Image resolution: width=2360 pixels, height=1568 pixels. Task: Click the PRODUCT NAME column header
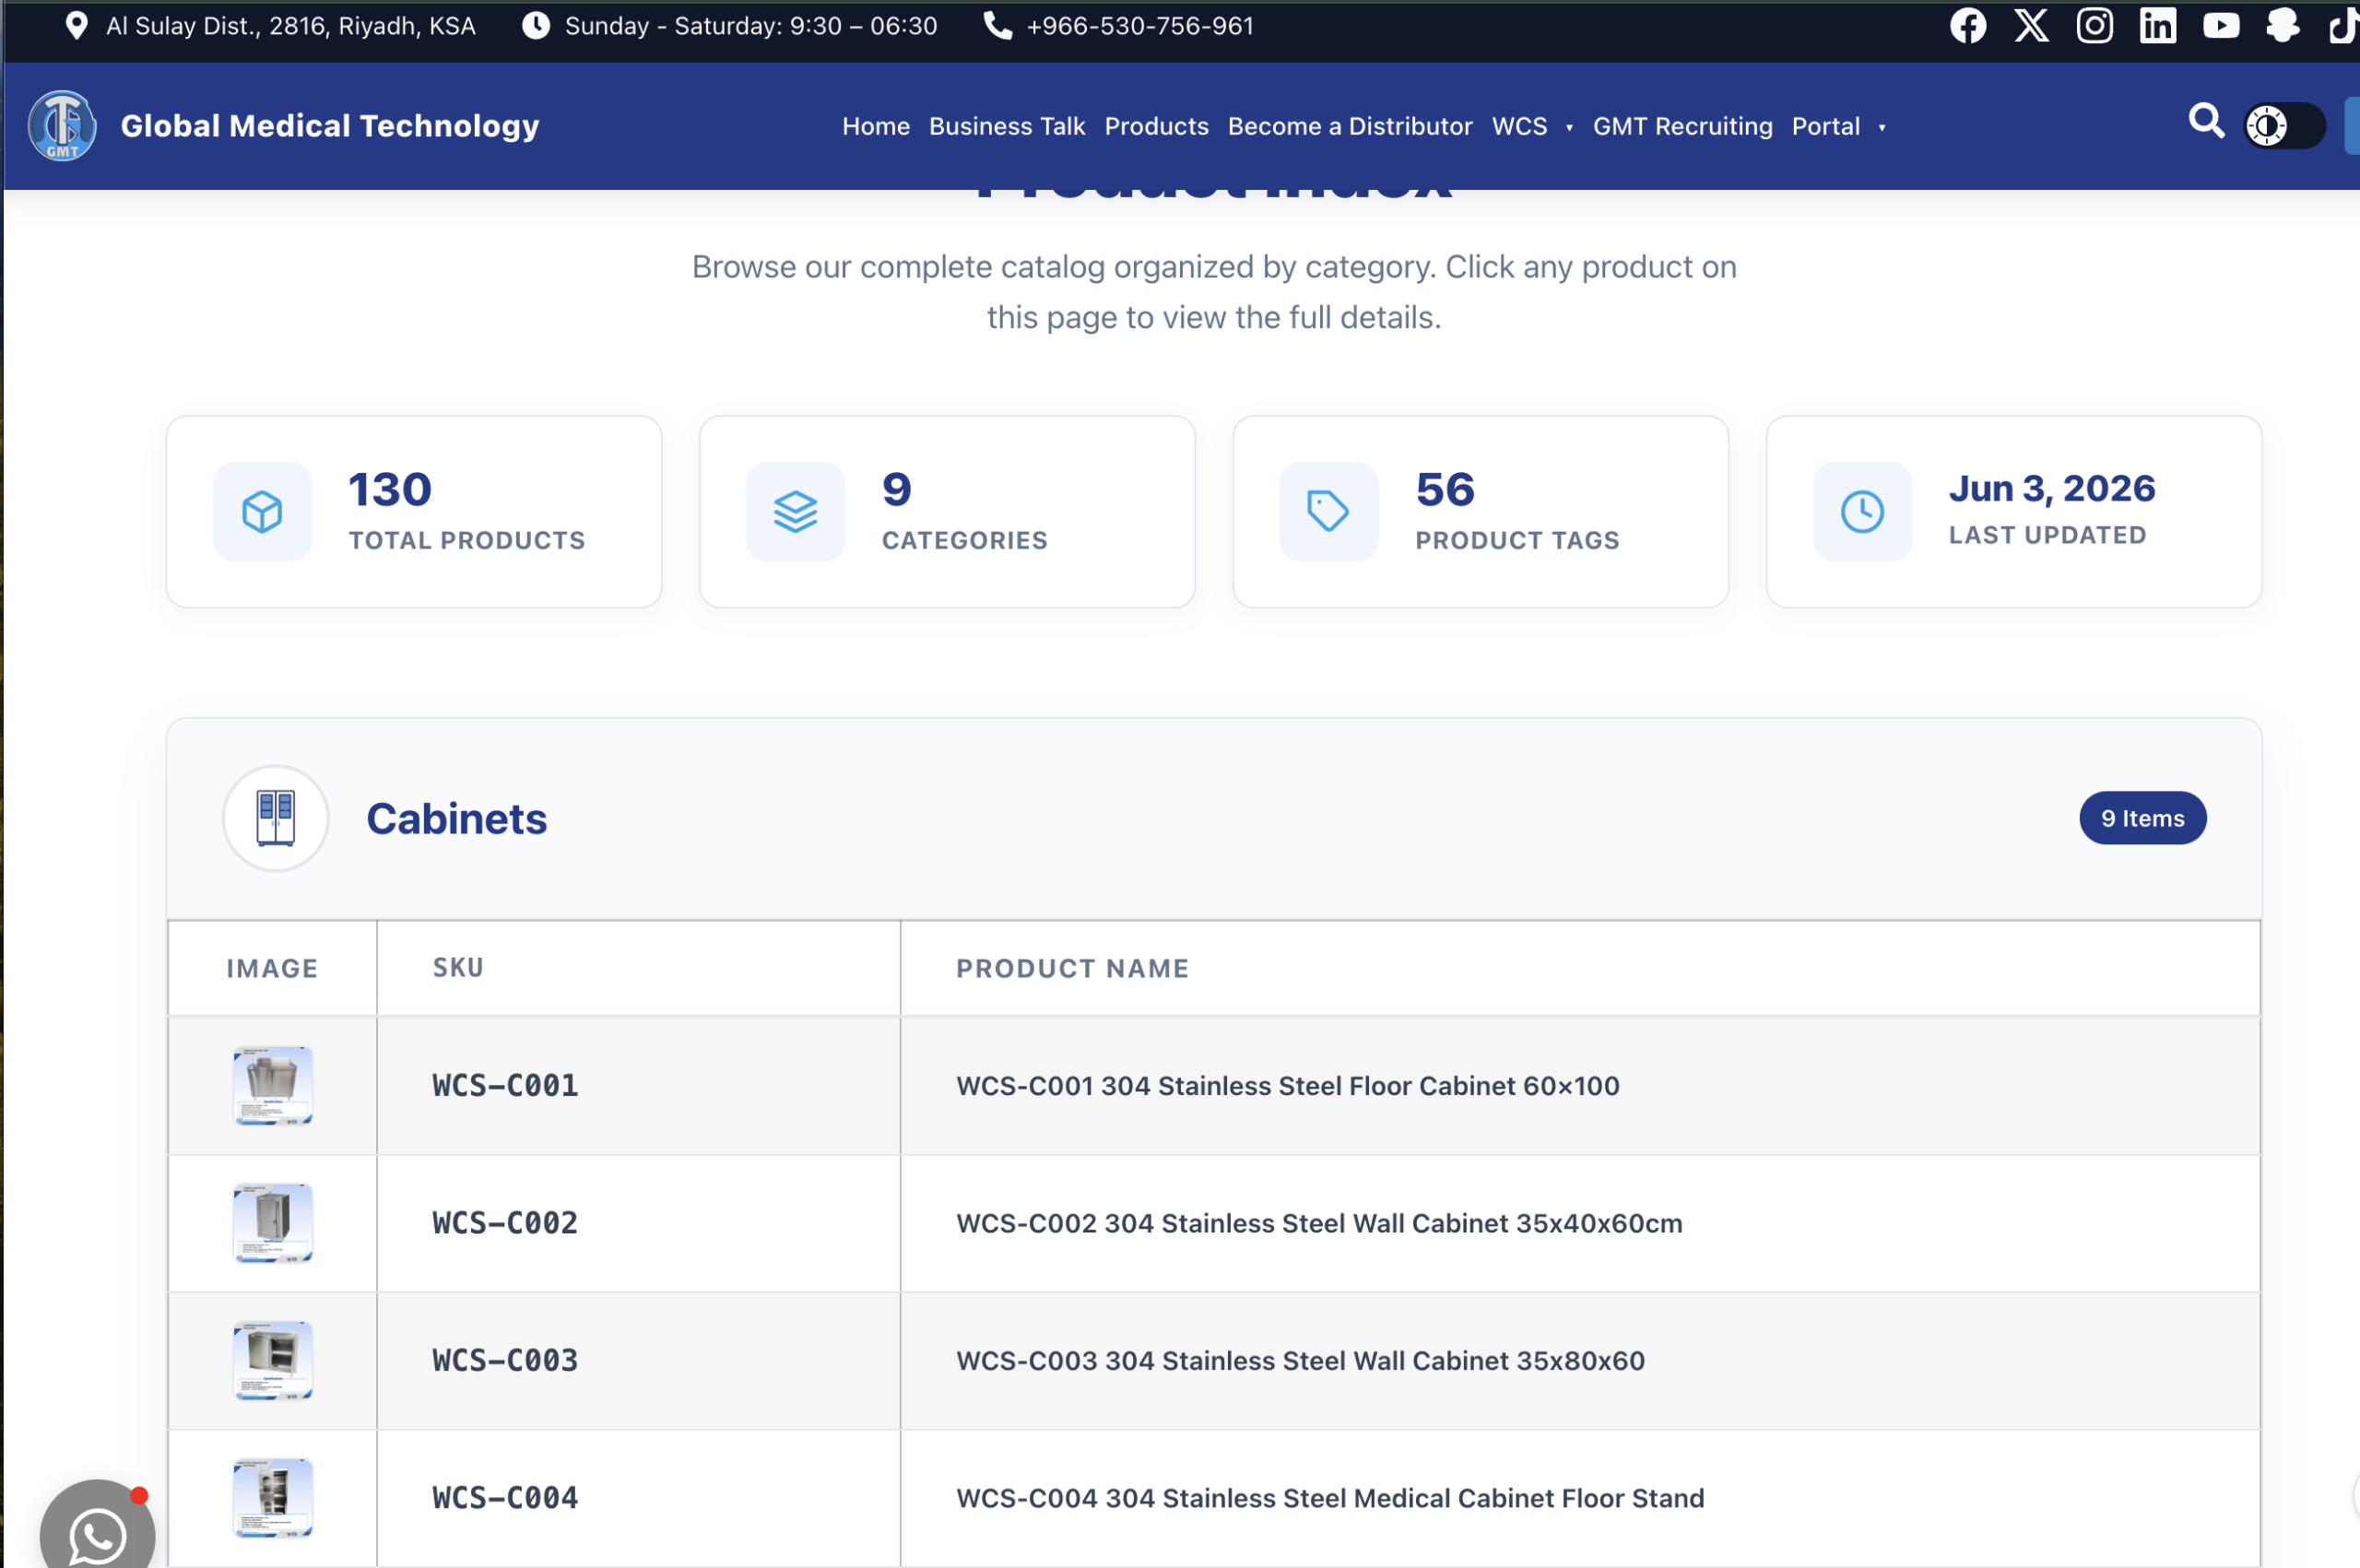click(x=1072, y=968)
